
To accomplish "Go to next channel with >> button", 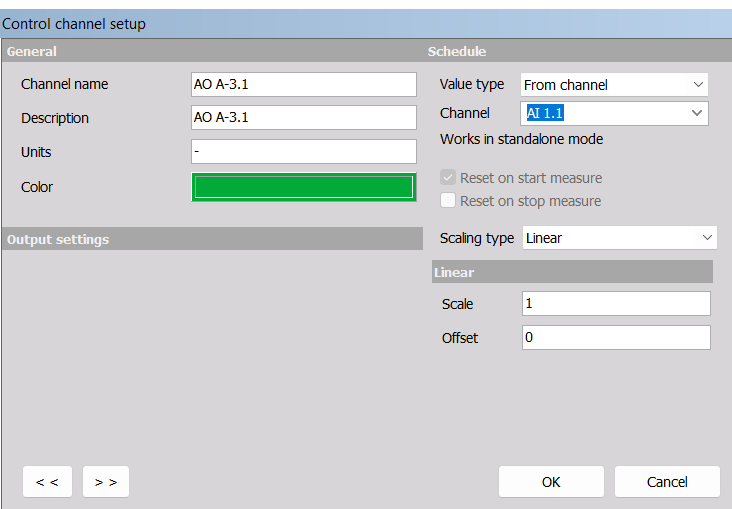I will pyautogui.click(x=106, y=481).
